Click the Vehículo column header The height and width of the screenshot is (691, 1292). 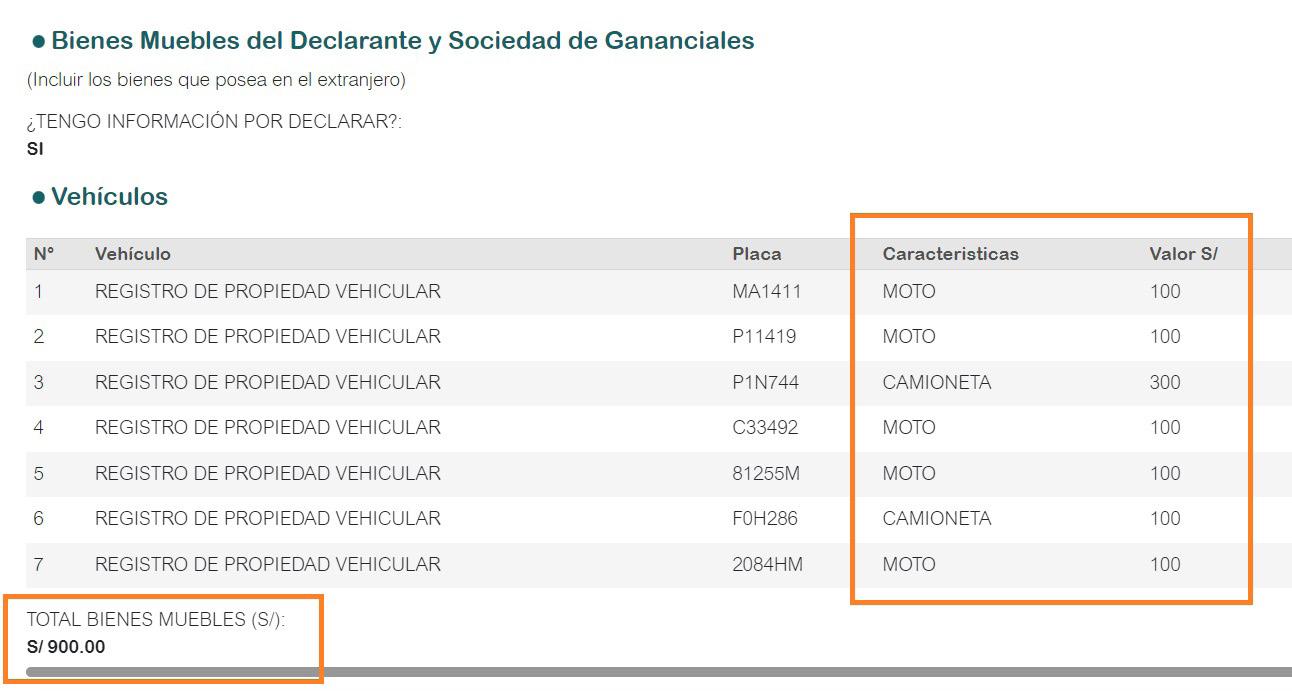133,254
